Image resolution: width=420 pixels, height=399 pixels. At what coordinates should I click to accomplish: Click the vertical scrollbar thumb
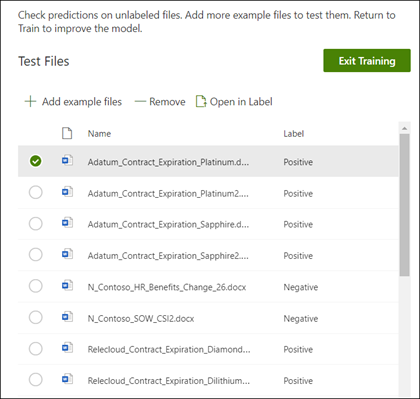404,205
